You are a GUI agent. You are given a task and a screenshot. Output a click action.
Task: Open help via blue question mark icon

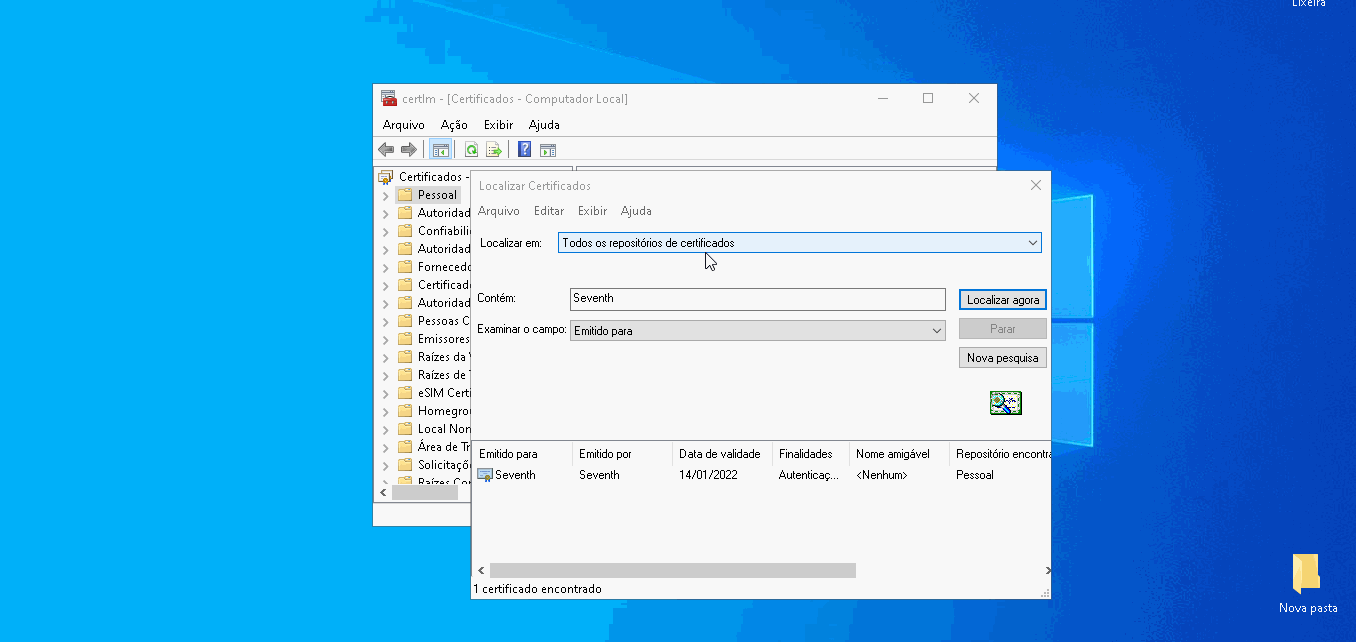click(524, 150)
